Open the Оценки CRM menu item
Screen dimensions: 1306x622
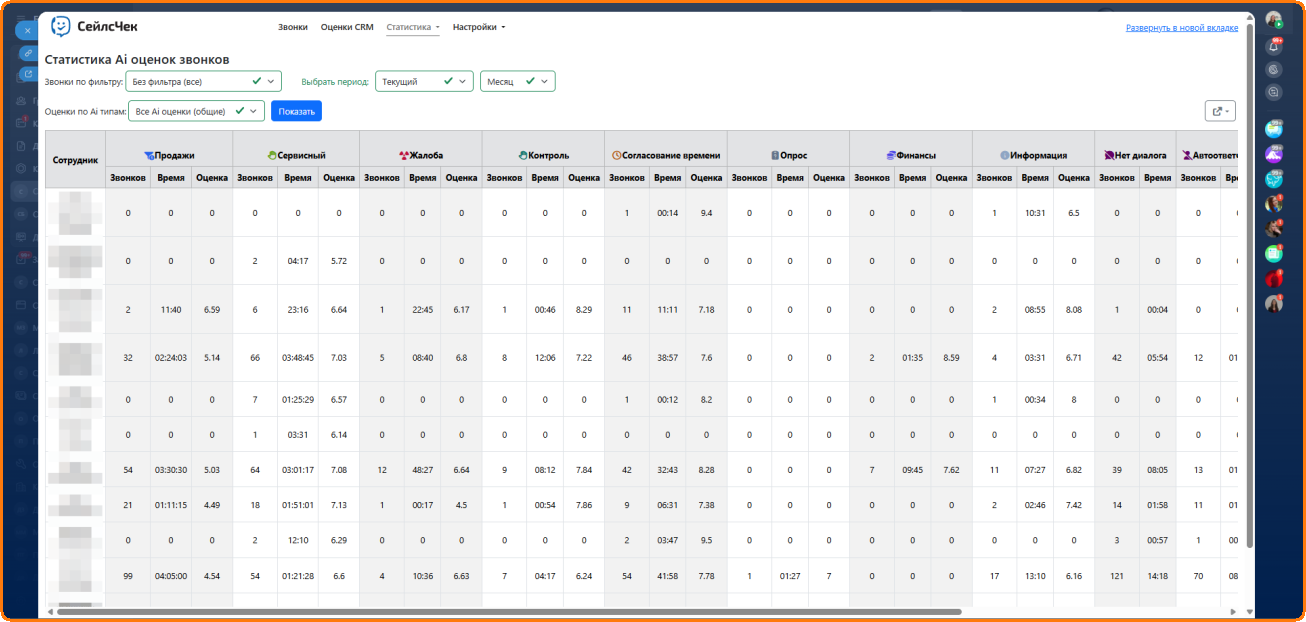point(347,27)
